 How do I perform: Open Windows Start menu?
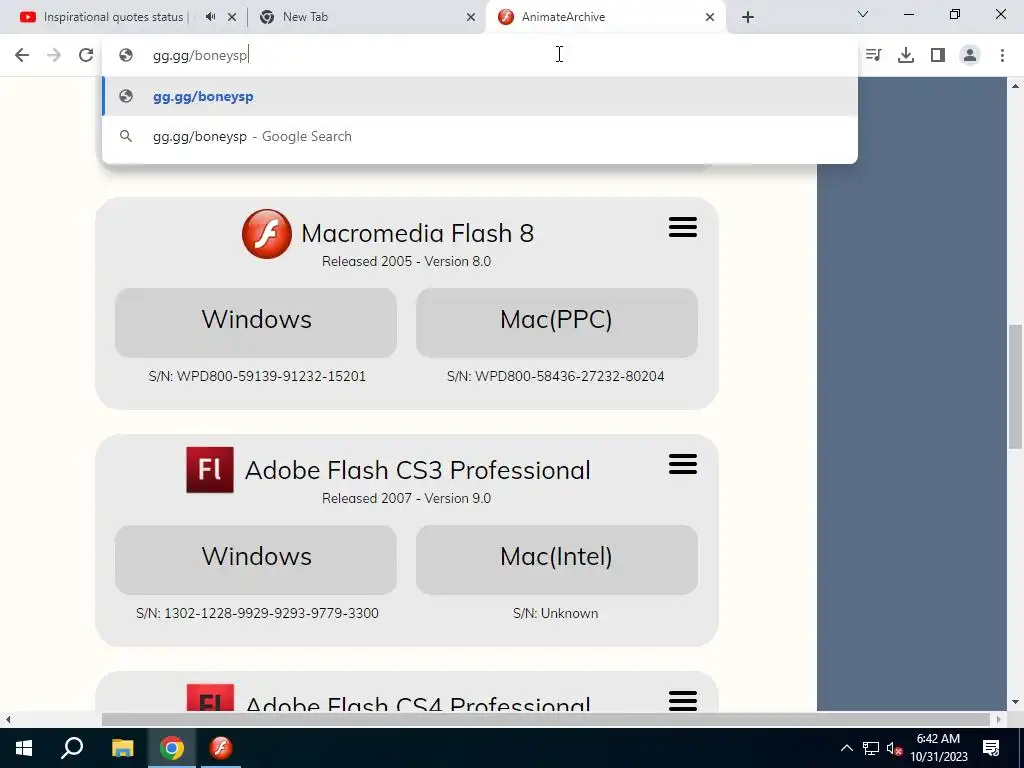tap(24, 748)
